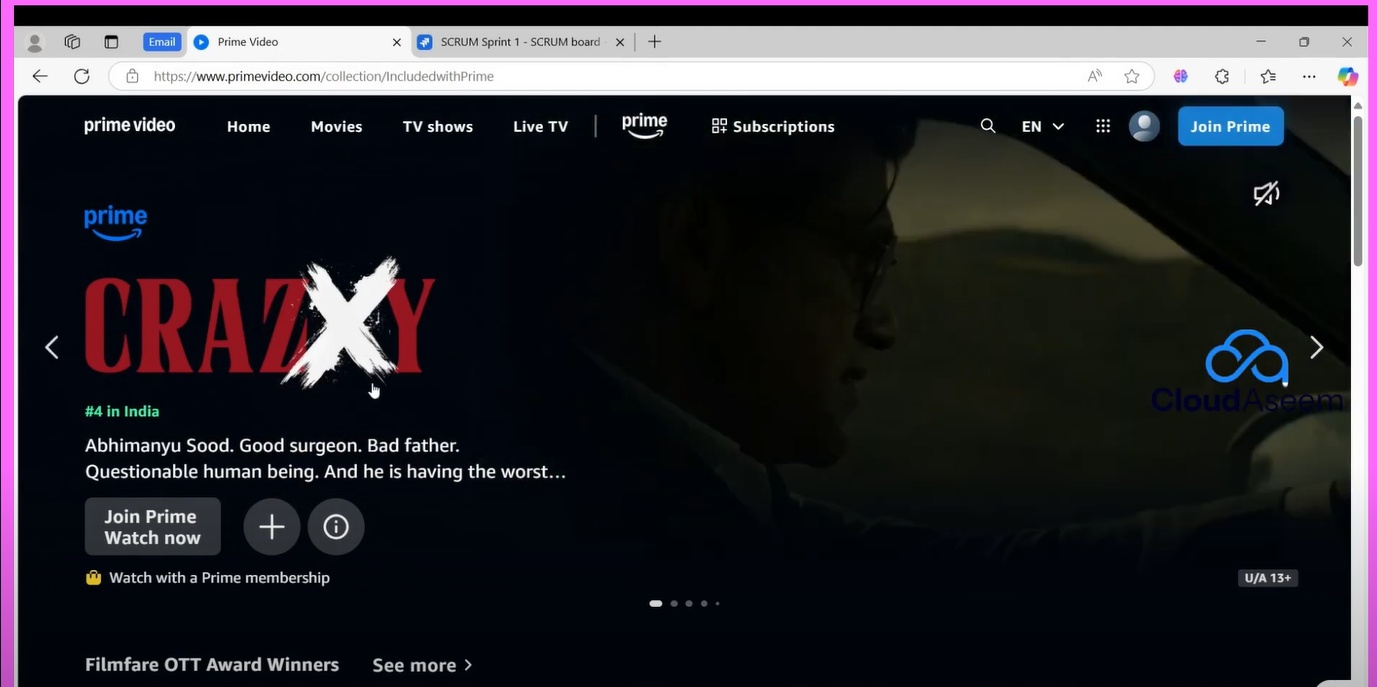Unmute the trailer sound
Viewport: 1377px width, 687px height.
1267,193
